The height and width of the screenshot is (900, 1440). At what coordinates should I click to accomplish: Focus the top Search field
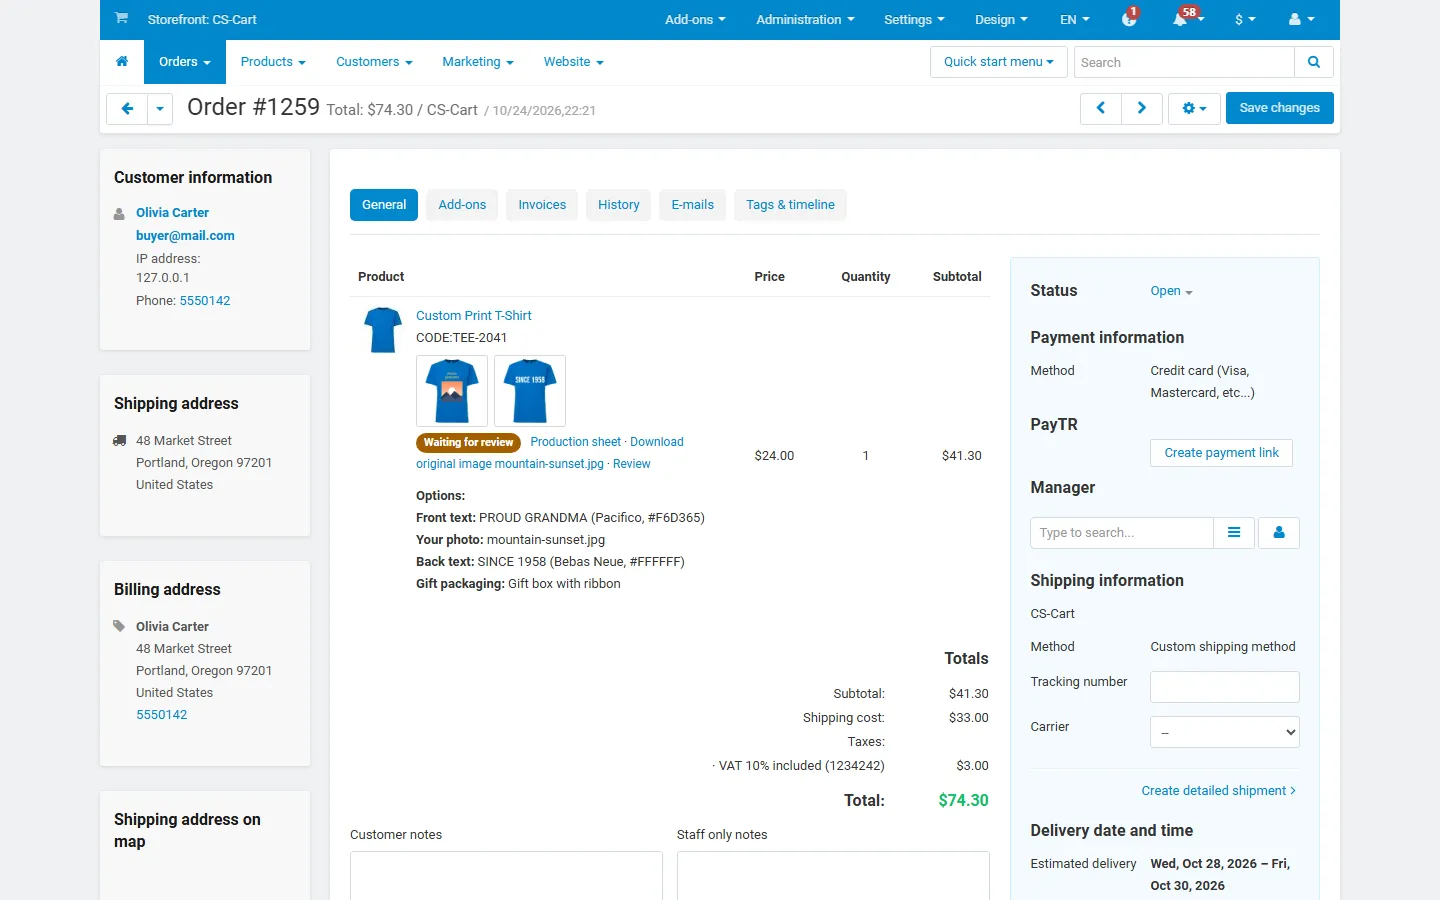tap(1184, 62)
